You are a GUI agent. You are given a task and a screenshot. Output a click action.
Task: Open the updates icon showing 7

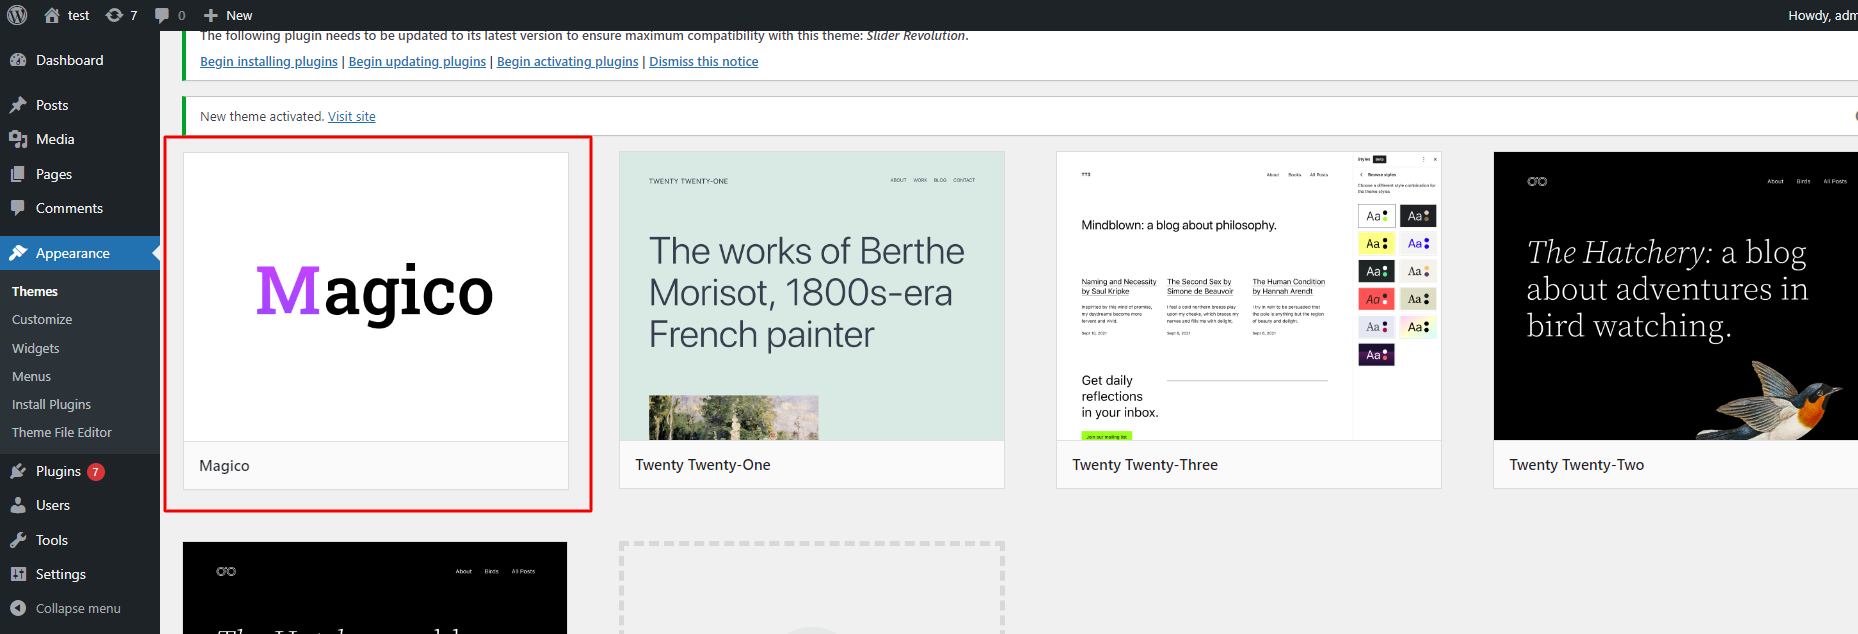pyautogui.click(x=114, y=15)
